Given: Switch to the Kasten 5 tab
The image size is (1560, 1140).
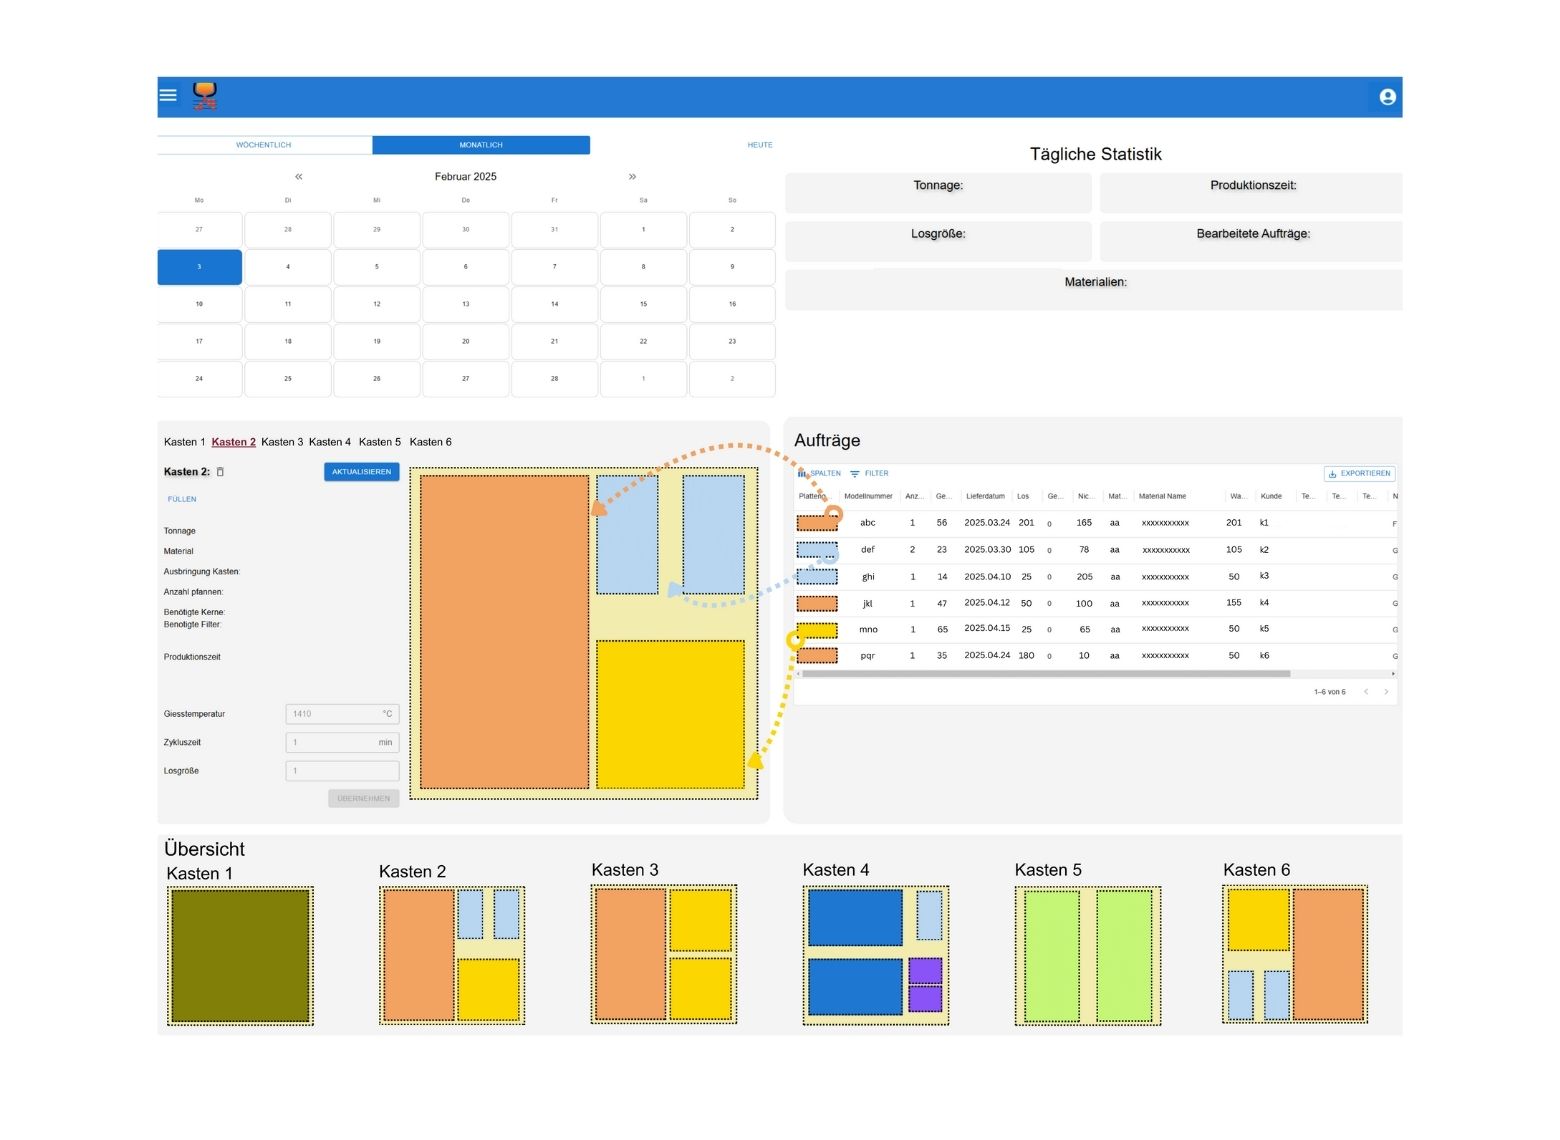Looking at the screenshot, I should coord(379,442).
